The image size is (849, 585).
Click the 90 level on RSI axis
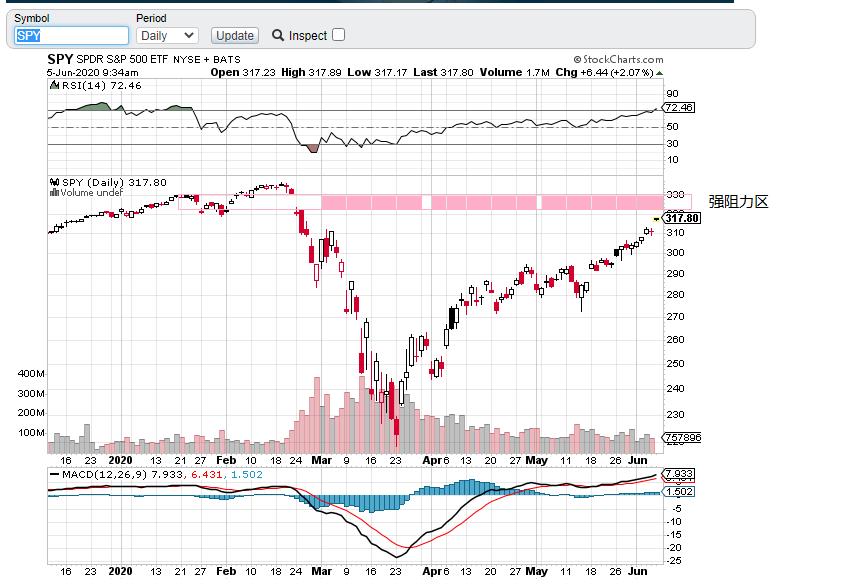(x=672, y=94)
